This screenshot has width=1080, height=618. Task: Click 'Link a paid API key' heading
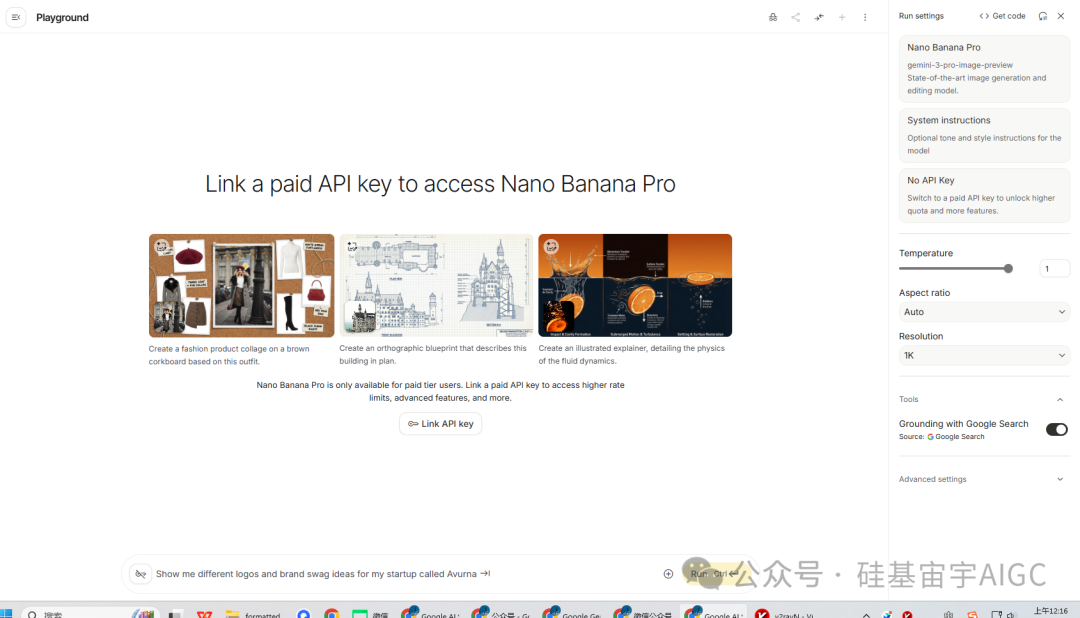440,184
